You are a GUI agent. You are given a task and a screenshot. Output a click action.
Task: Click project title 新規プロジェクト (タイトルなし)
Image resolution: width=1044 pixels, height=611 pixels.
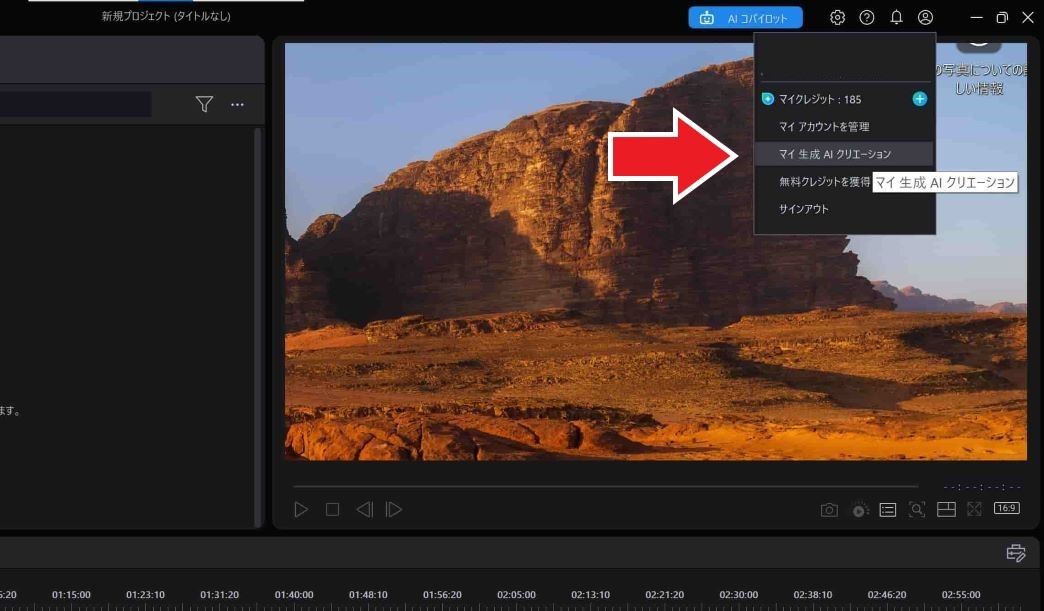[166, 16]
